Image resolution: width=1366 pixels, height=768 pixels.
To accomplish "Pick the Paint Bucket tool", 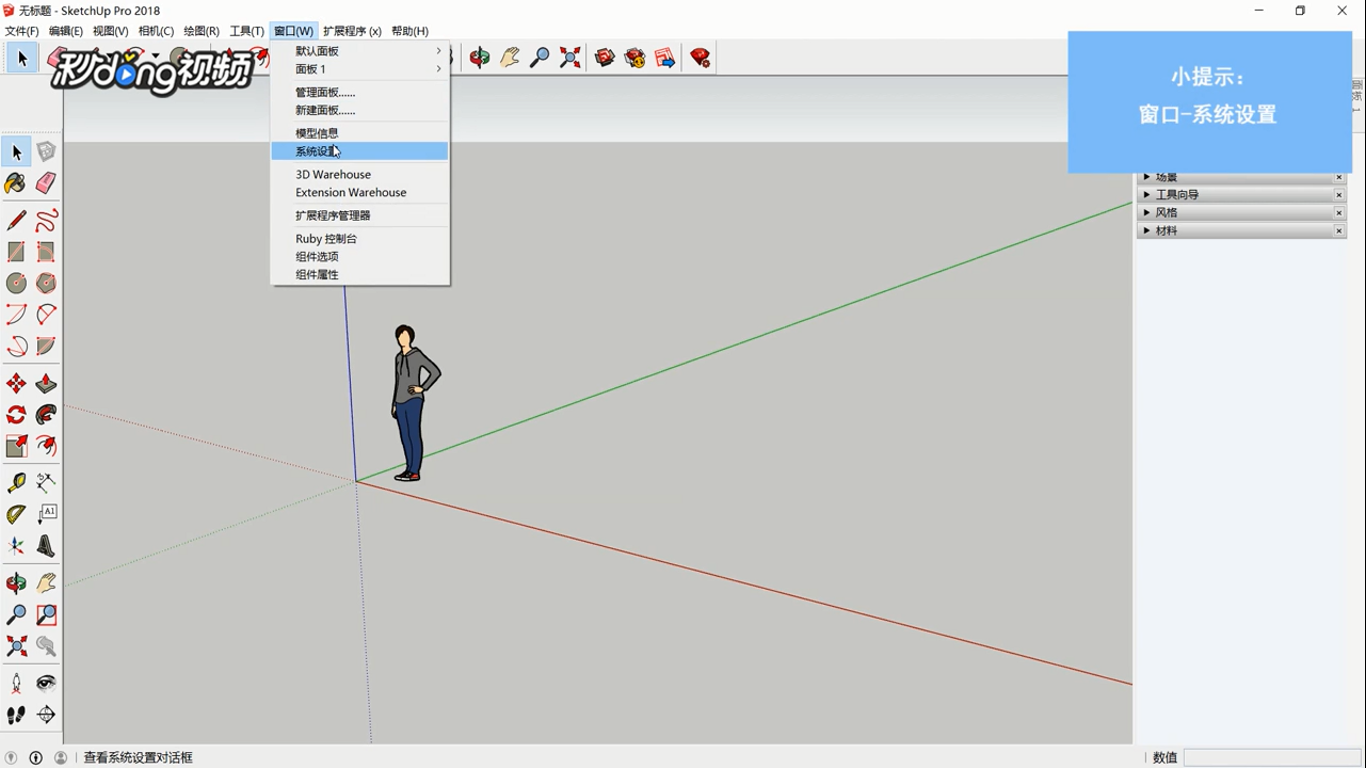I will click(x=16, y=183).
